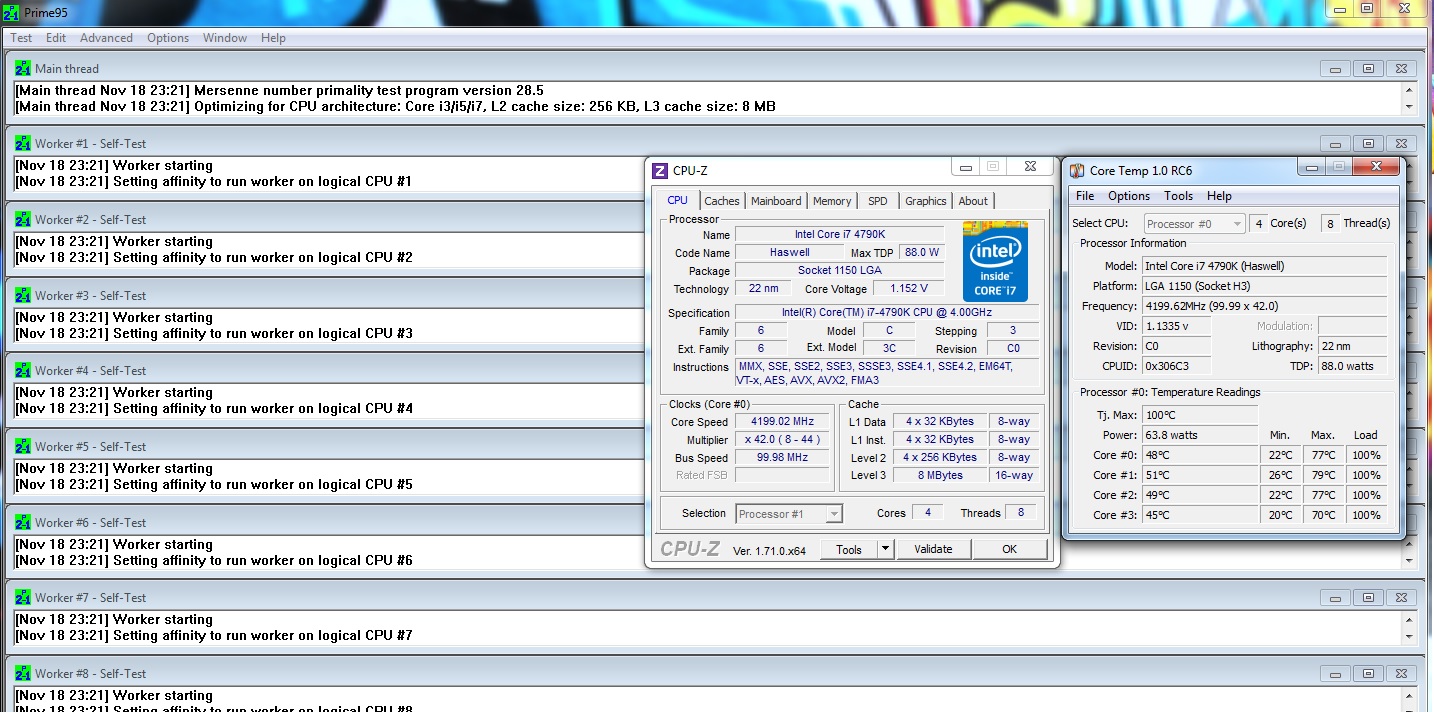1434x712 pixels.
Task: Click the CPUID value 0x306C3
Action: (x=1176, y=366)
